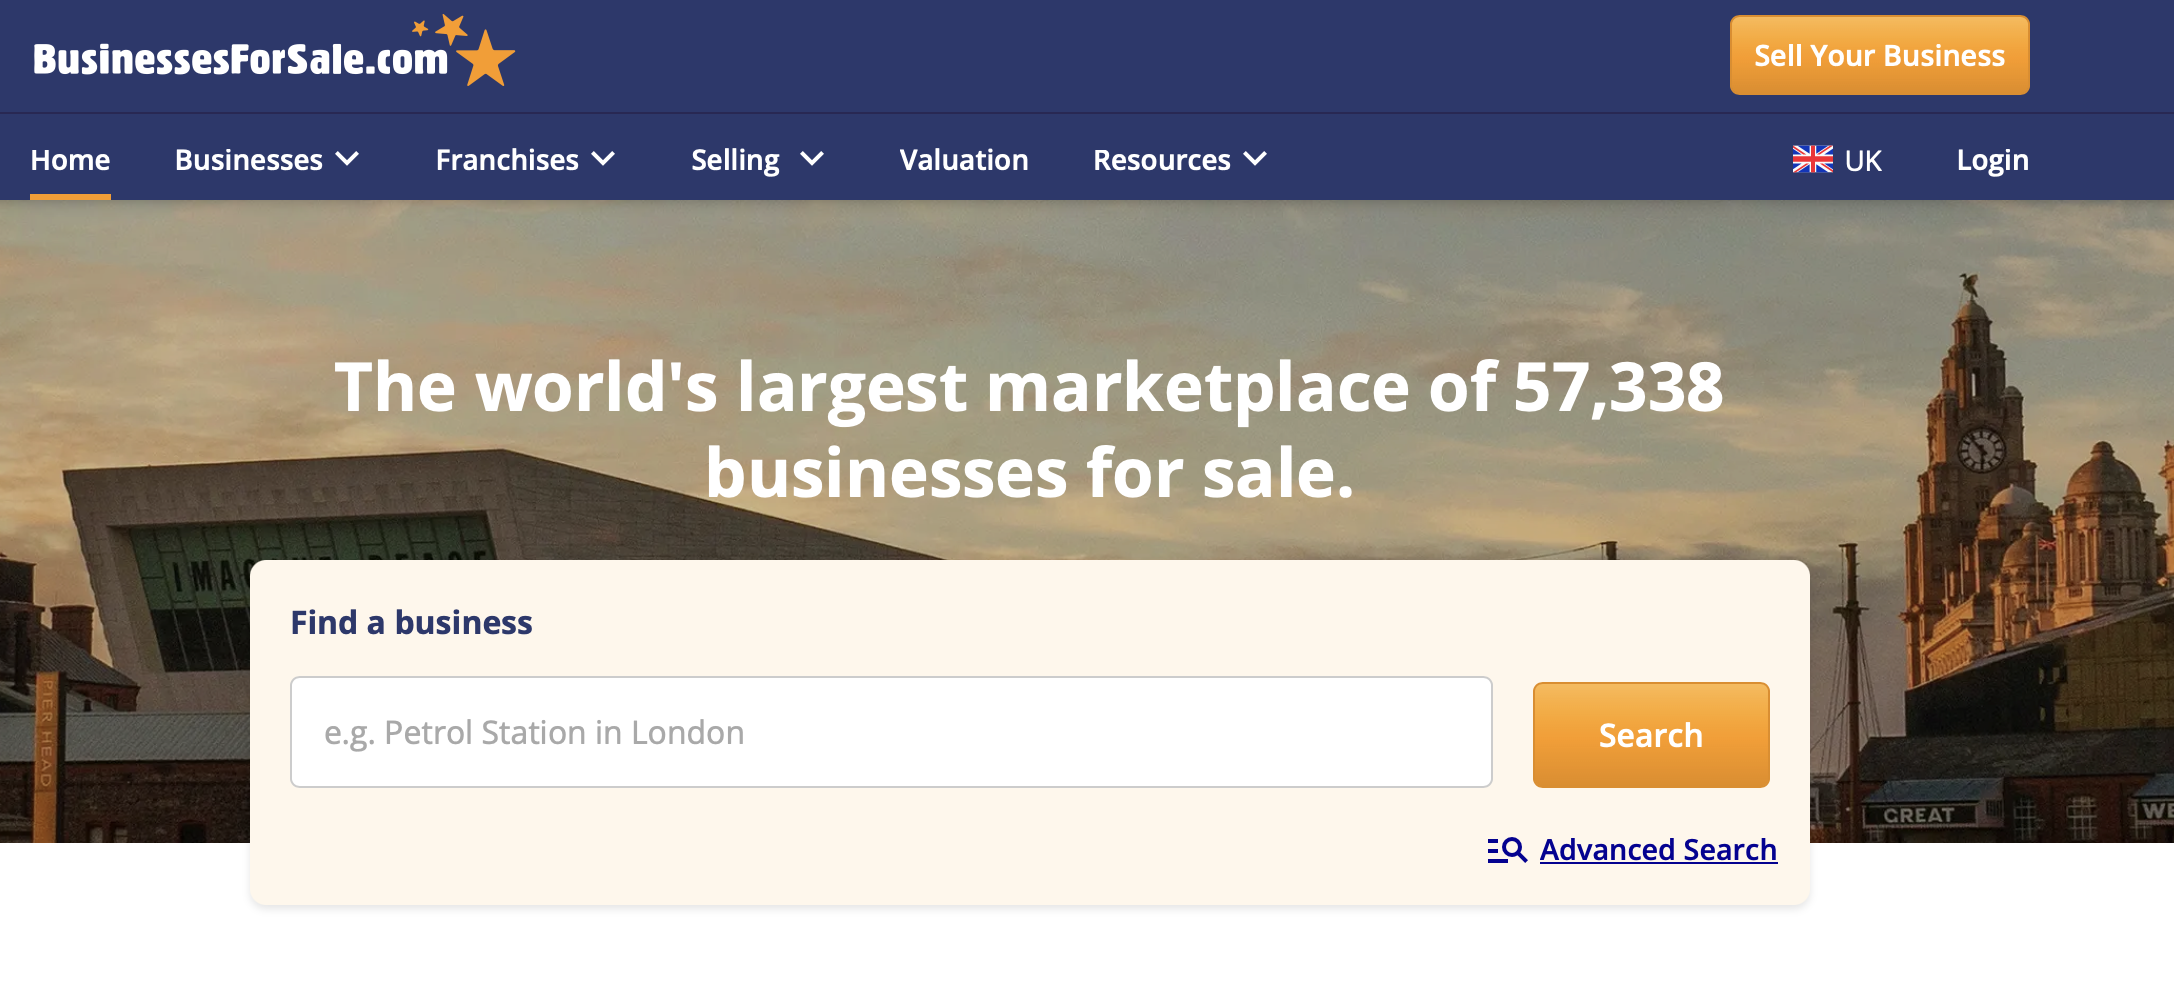Open the Resources menu
2174x982 pixels.
pyautogui.click(x=1161, y=160)
